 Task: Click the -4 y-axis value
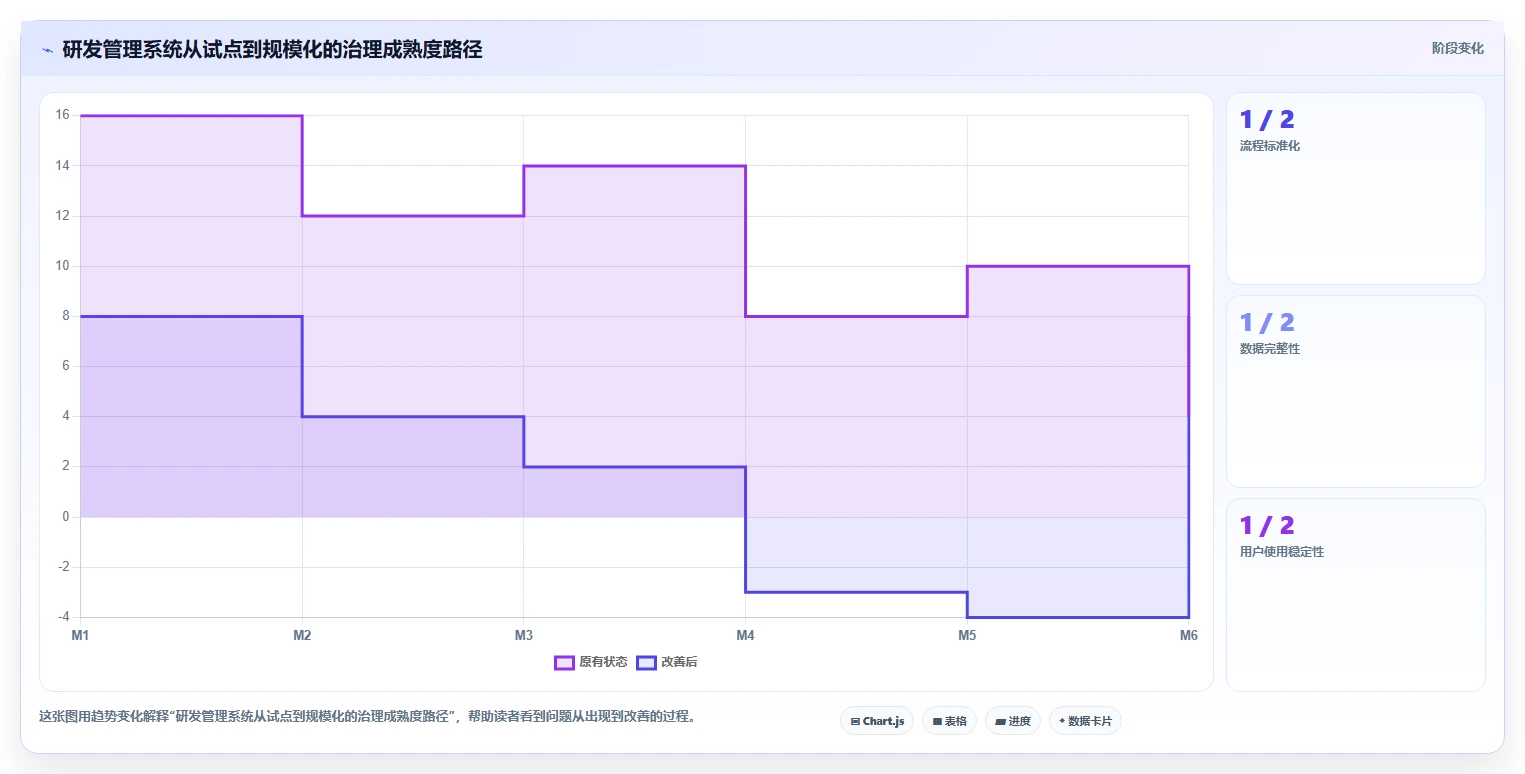pyautogui.click(x=62, y=617)
